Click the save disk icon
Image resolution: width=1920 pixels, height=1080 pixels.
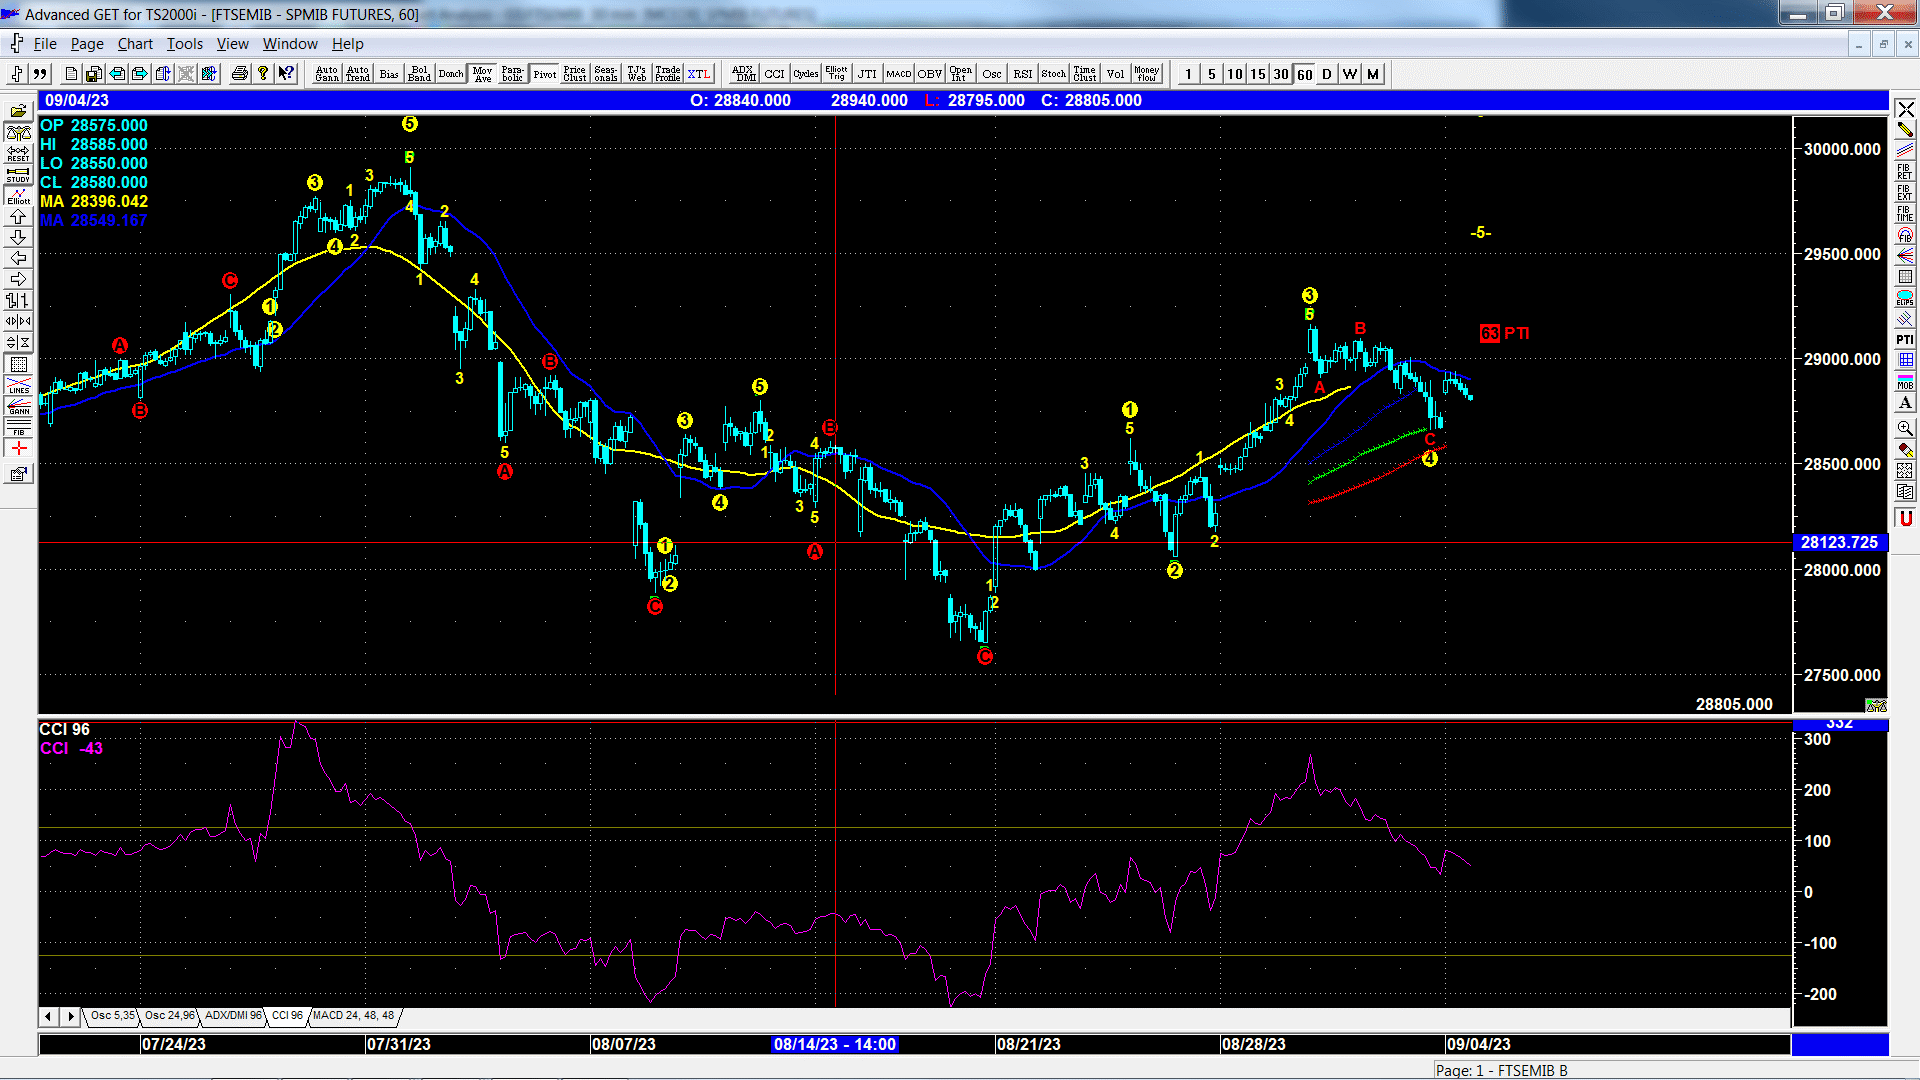[x=94, y=74]
